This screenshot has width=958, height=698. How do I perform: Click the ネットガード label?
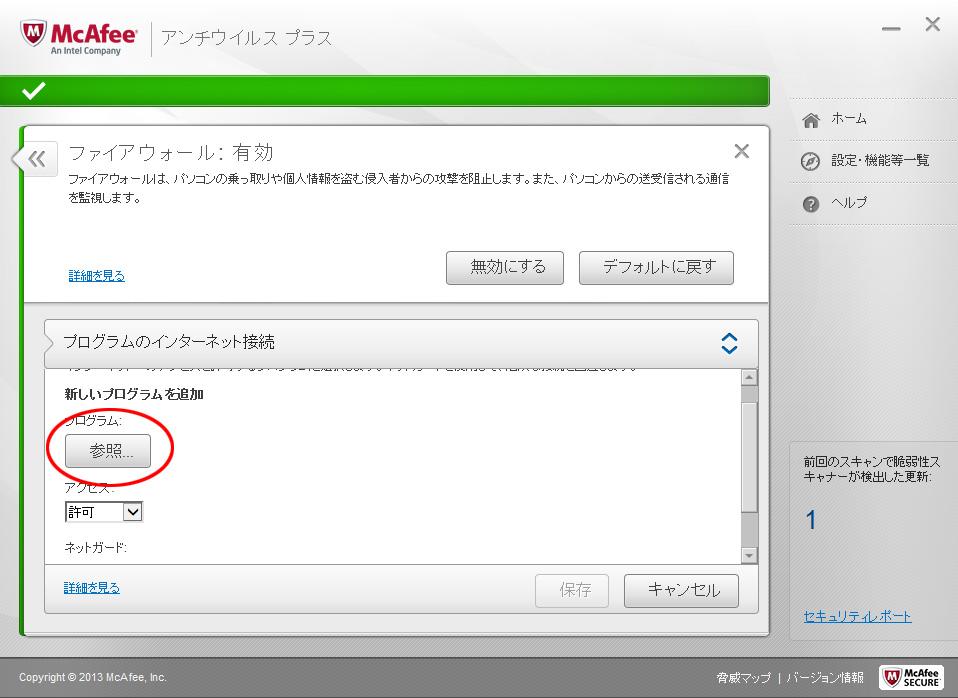tap(95, 548)
